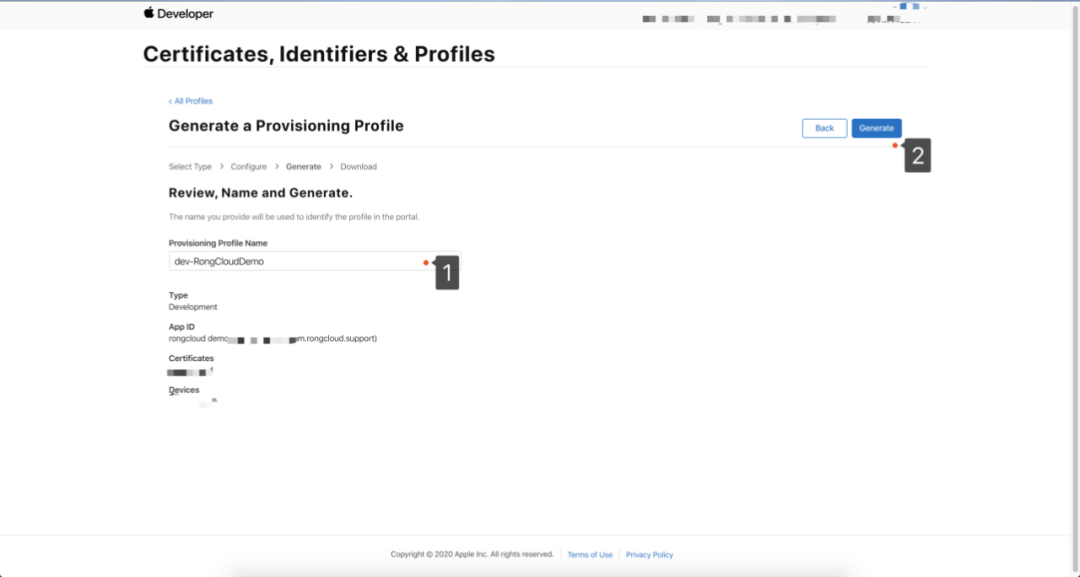Click the App ID value text
This screenshot has width=1080, height=577.
(272, 339)
